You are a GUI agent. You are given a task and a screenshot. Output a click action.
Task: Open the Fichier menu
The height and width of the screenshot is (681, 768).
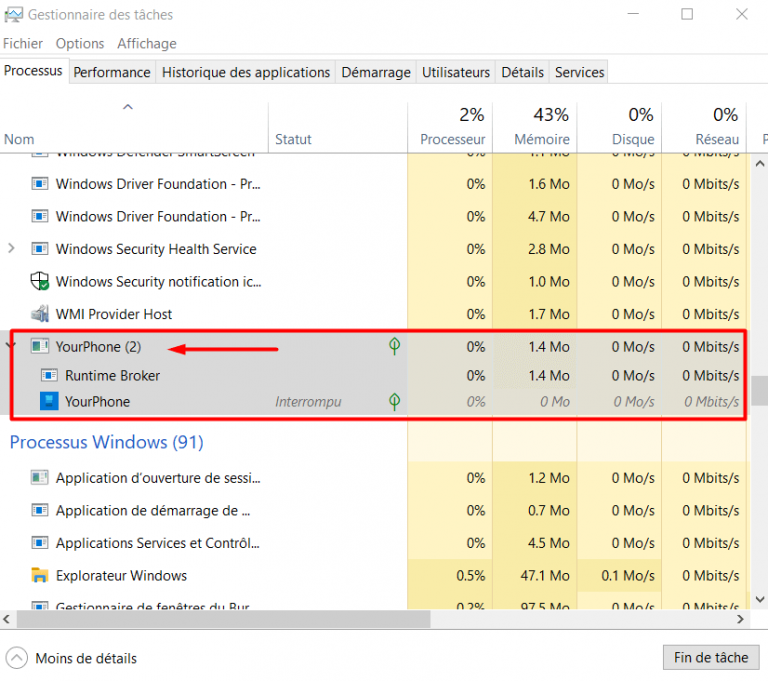23,44
